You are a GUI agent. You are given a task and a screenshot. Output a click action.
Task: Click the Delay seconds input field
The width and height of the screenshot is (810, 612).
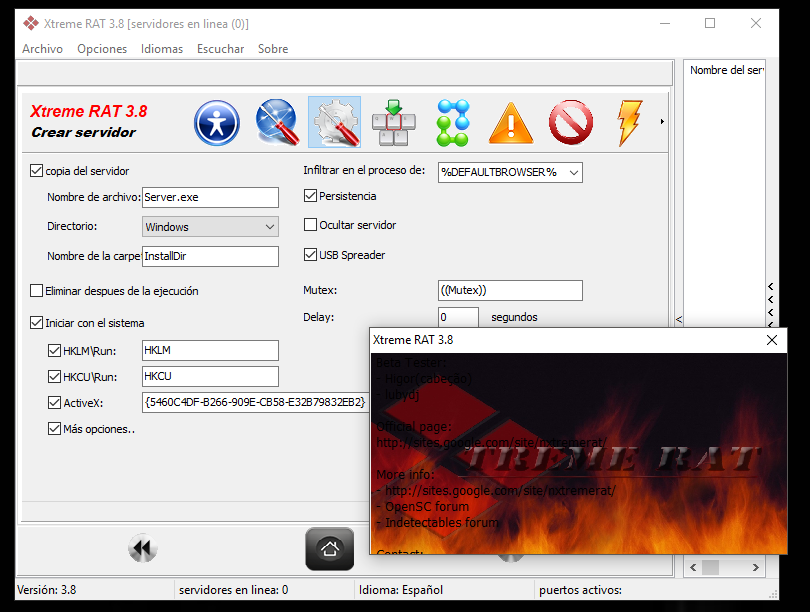pos(458,317)
